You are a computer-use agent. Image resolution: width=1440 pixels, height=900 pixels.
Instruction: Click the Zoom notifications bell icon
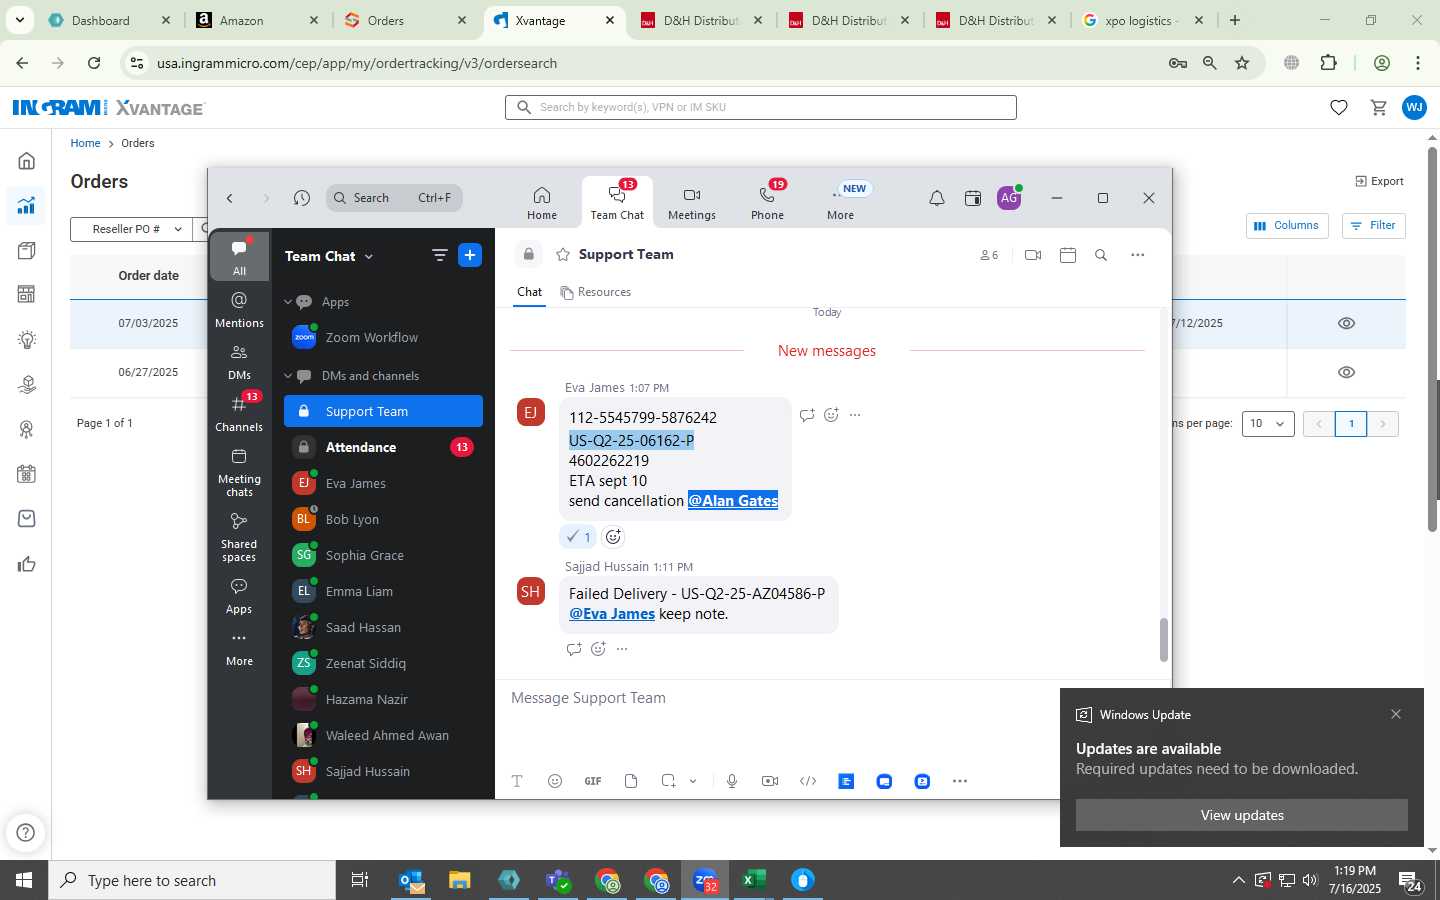tap(937, 198)
